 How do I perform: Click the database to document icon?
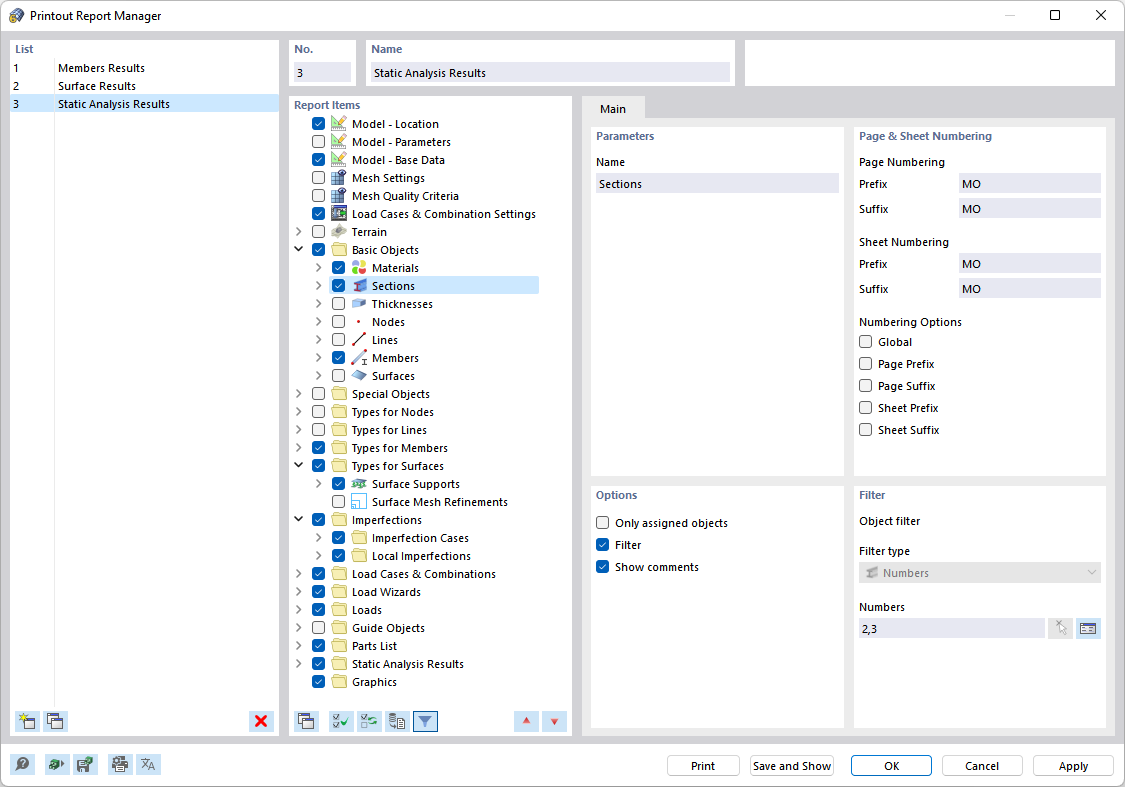(x=397, y=721)
